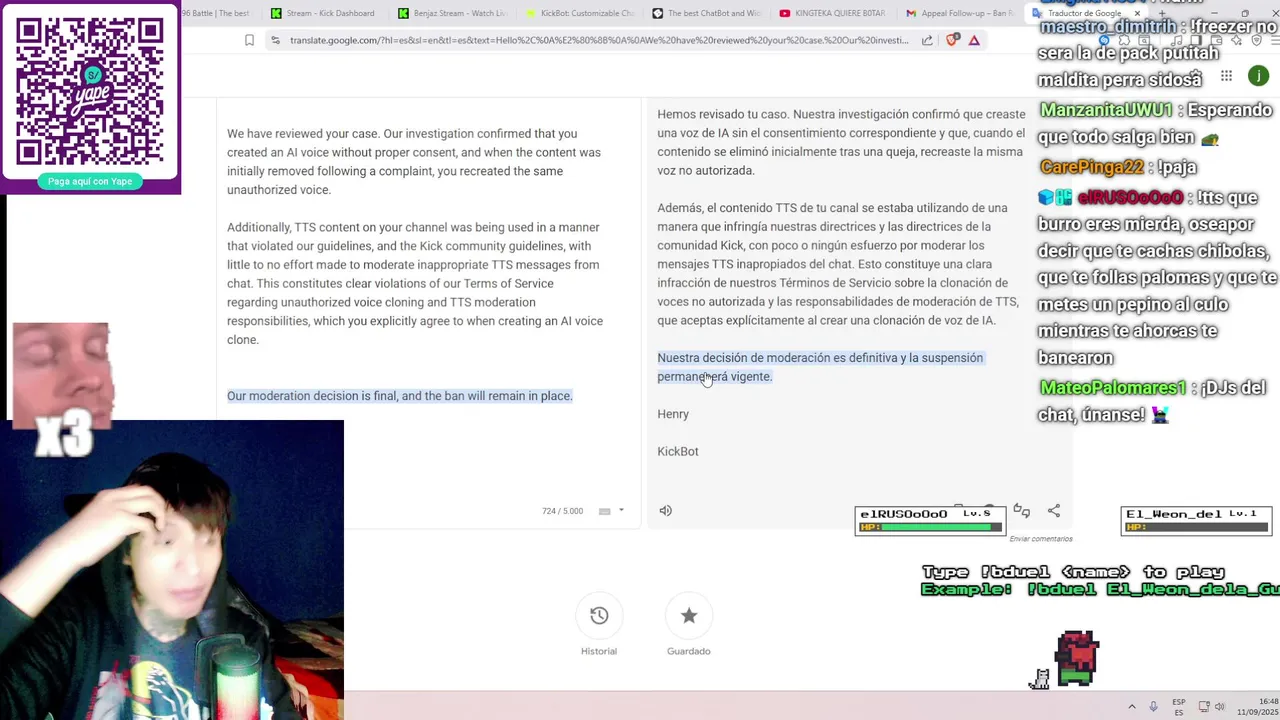Click the small white pixel cat sprite
1280x720 pixels.
pyautogui.click(x=1040, y=679)
